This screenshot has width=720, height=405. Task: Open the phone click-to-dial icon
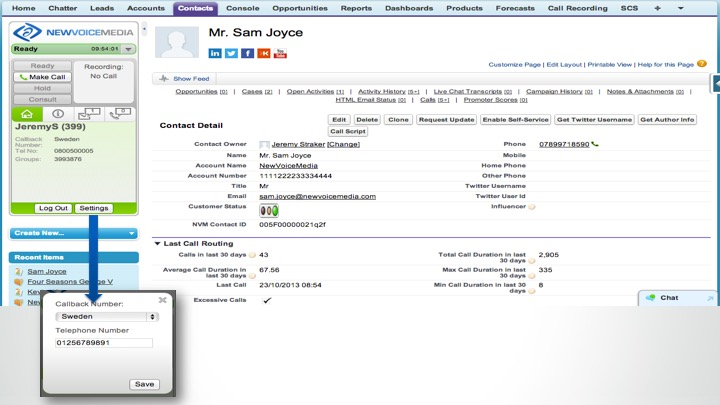click(595, 144)
